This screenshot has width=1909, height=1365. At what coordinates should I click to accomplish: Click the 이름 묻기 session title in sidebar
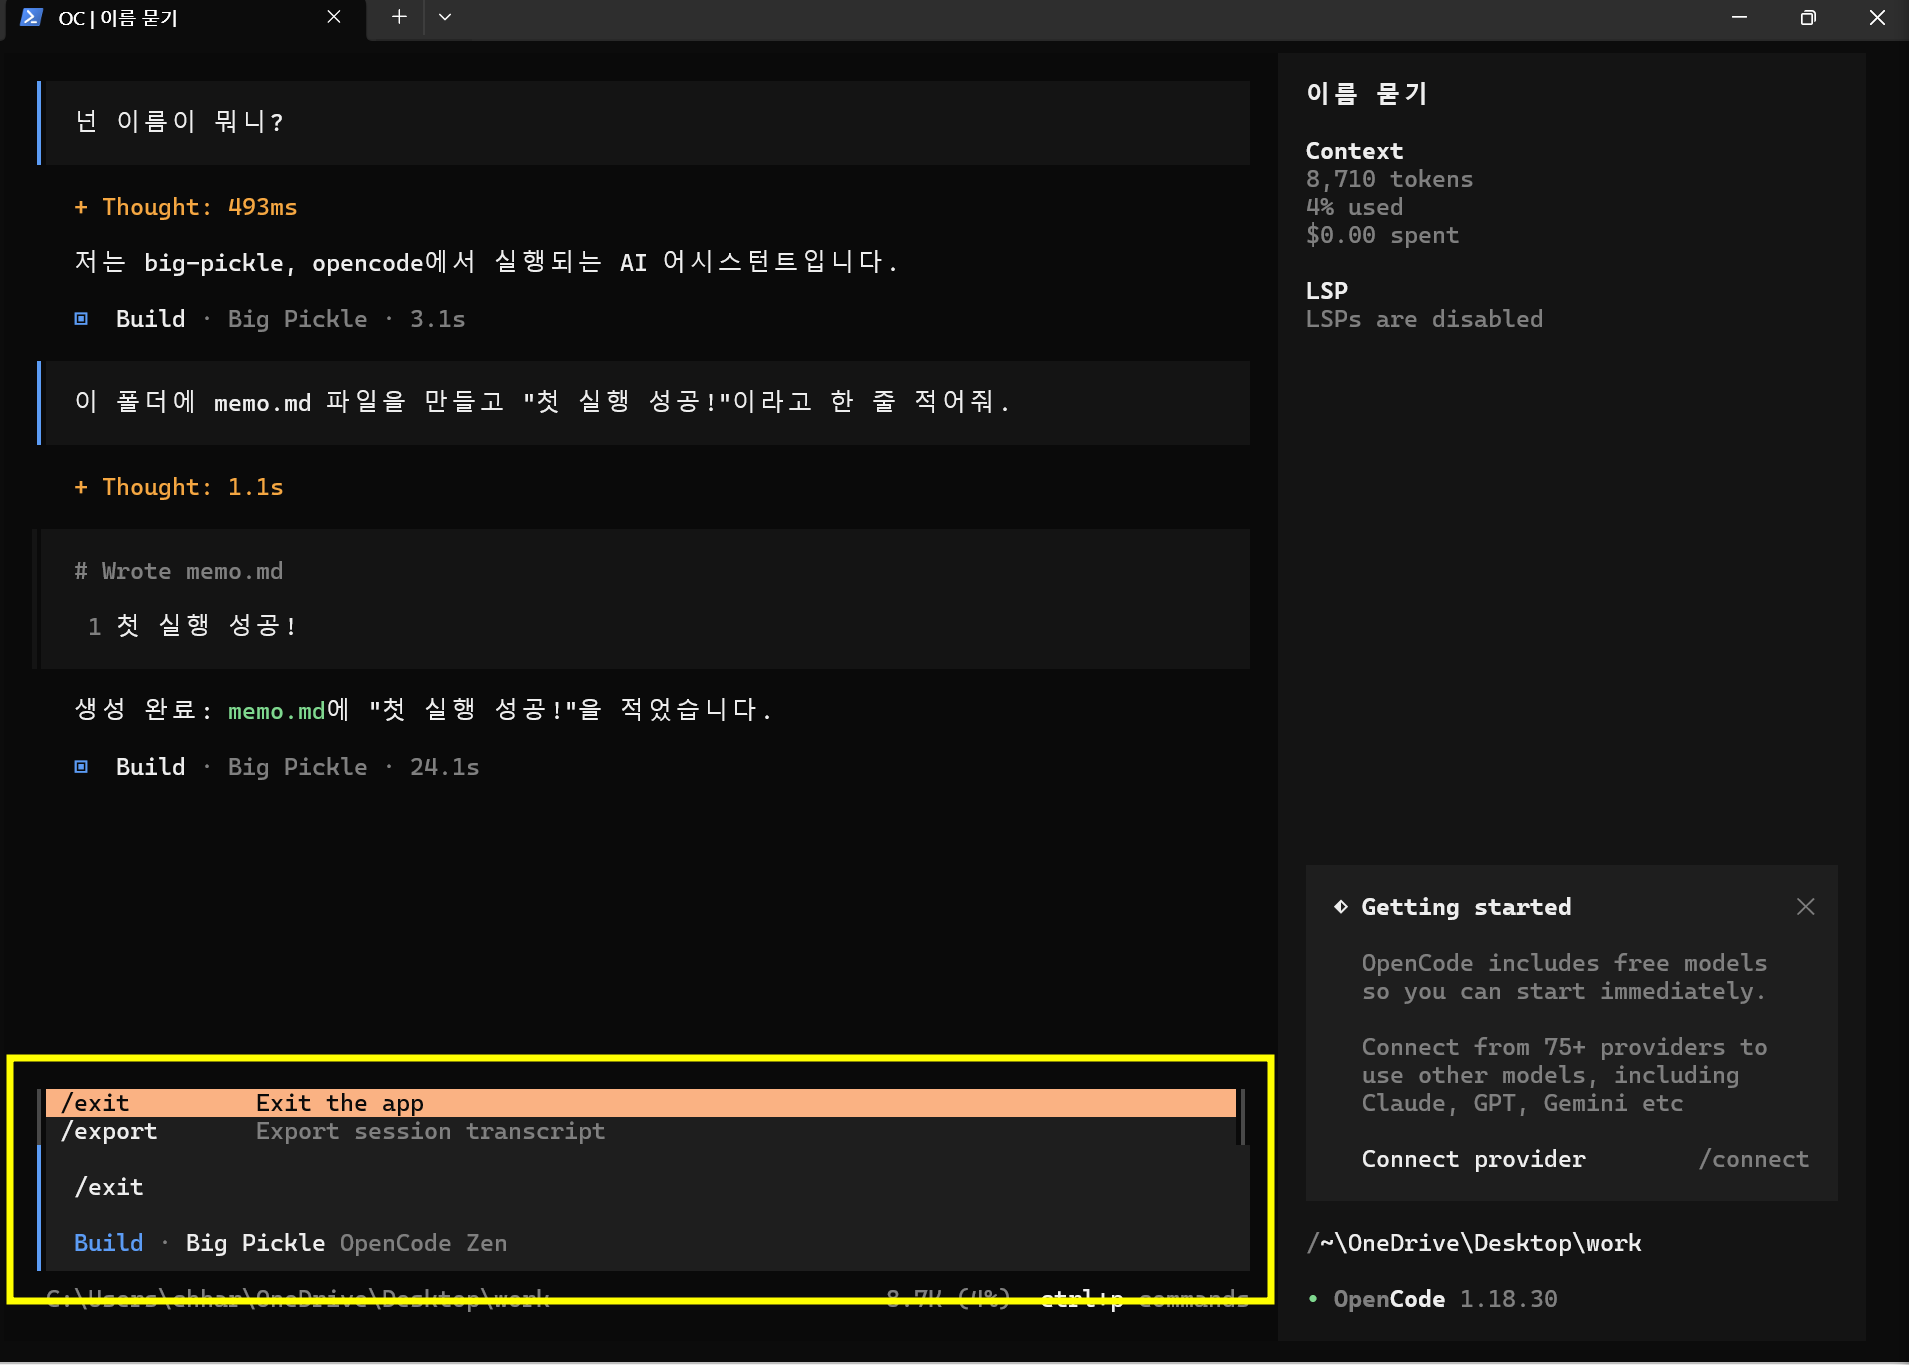tap(1367, 94)
